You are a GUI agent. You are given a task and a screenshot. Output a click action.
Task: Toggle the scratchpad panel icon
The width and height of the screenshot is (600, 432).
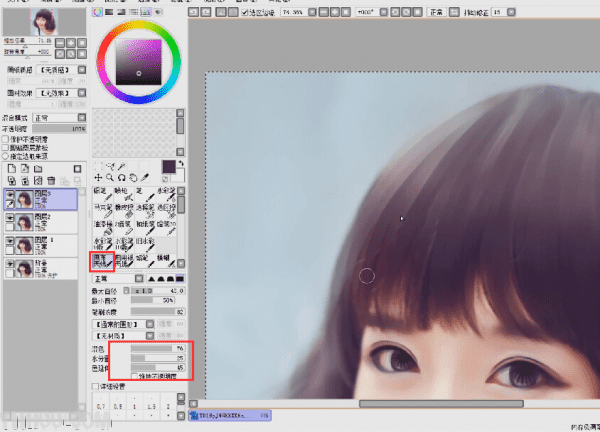click(158, 12)
